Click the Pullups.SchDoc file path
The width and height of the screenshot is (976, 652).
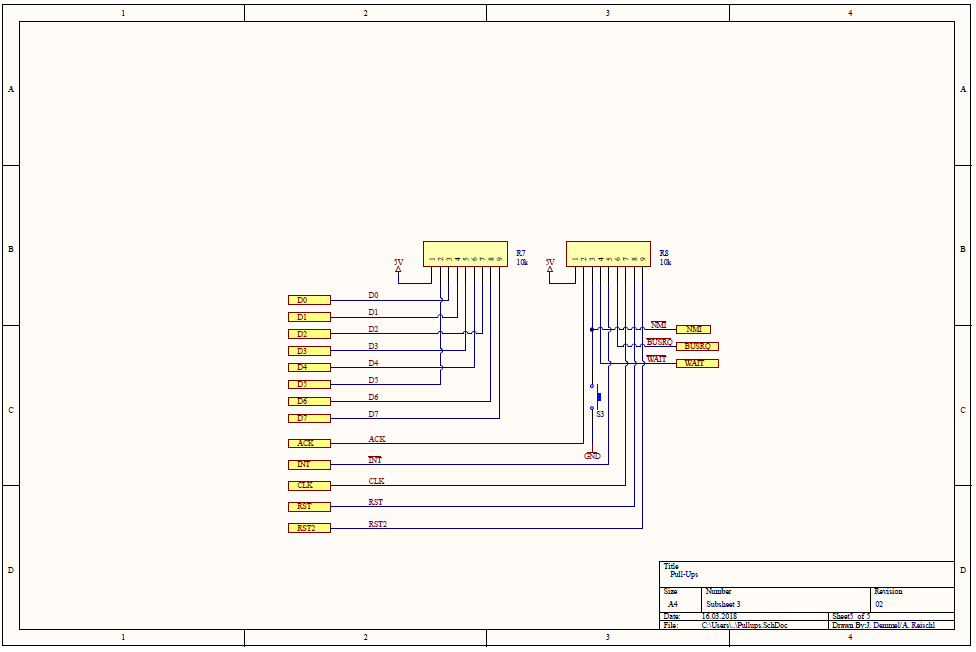pos(744,625)
